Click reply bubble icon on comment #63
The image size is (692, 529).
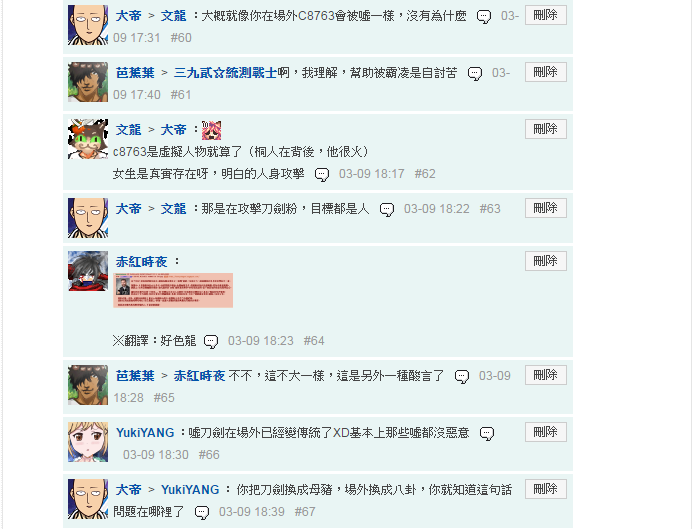[387, 210]
